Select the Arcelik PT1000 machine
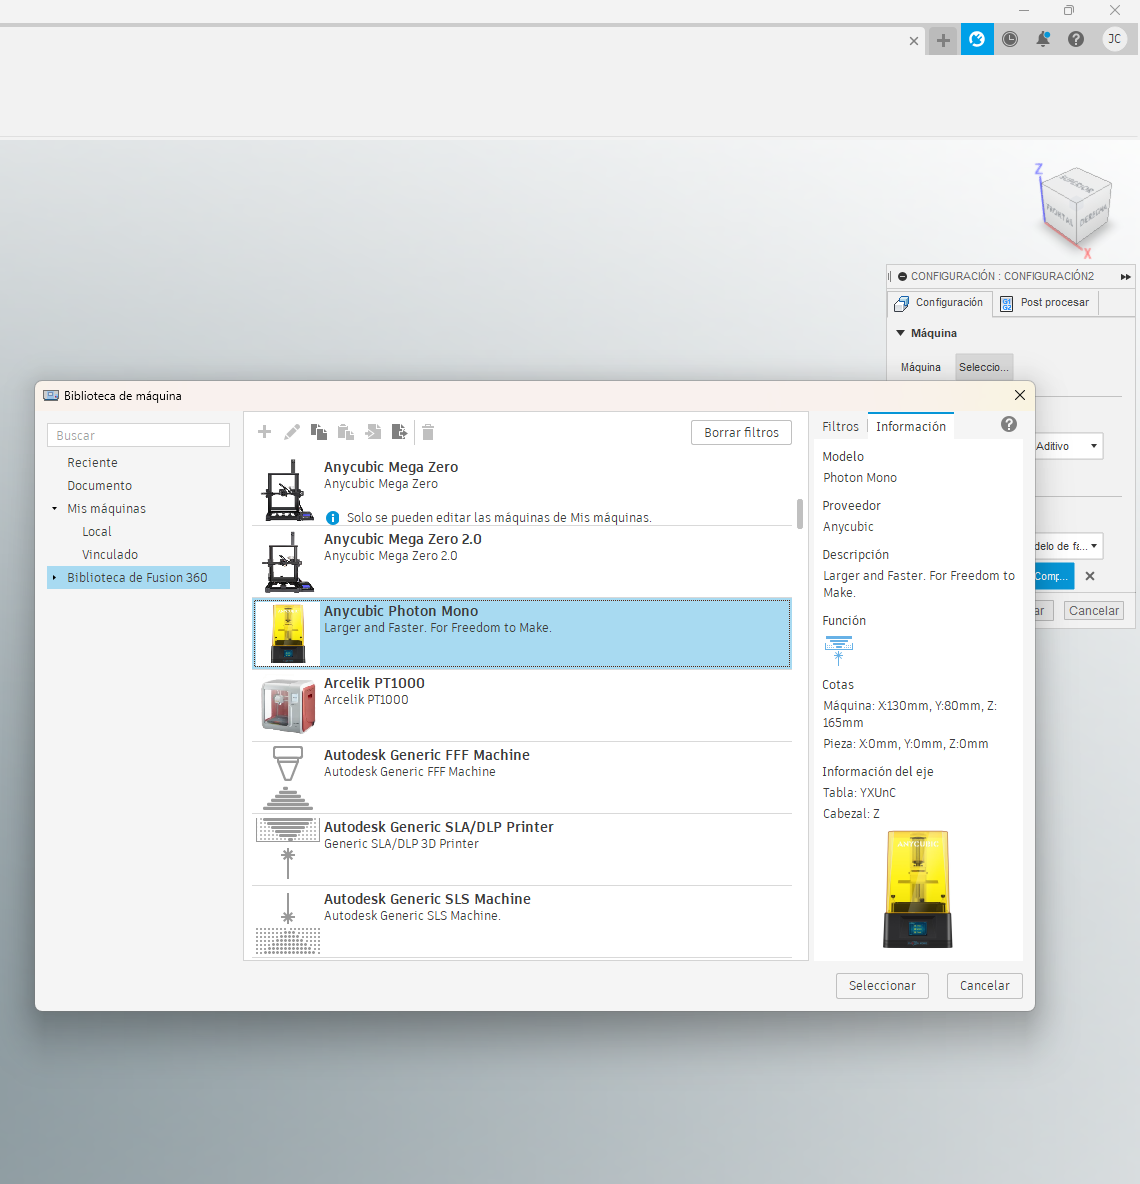 522,705
